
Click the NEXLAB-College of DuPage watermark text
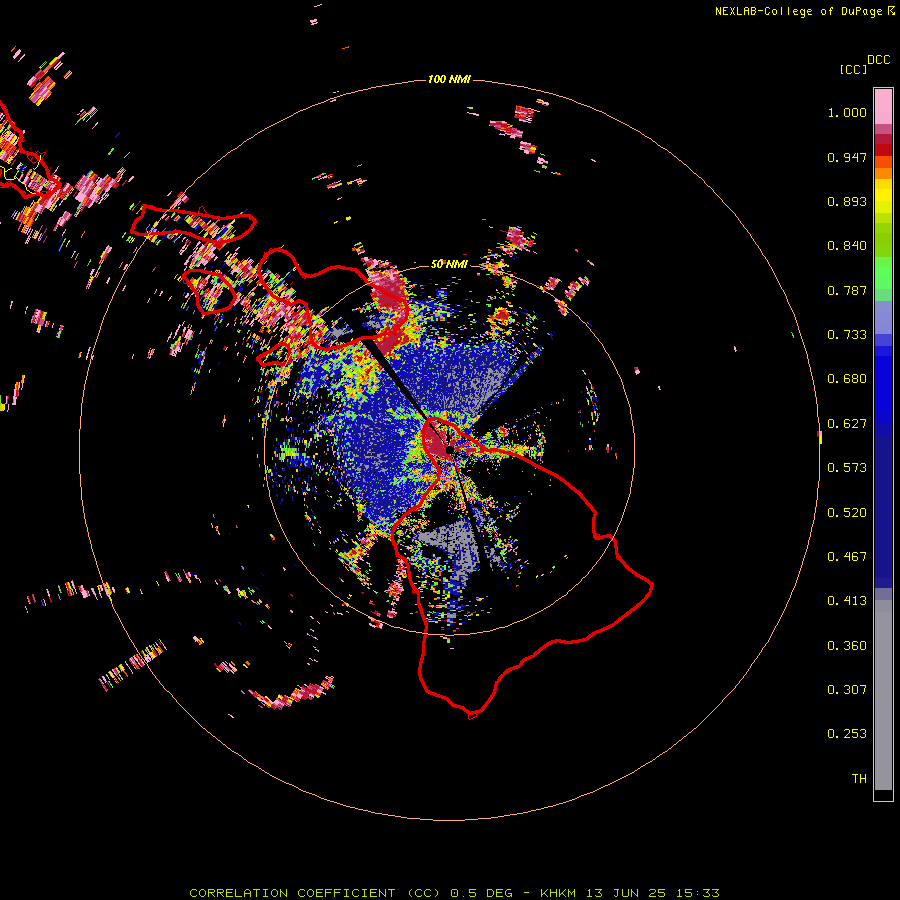(x=804, y=11)
